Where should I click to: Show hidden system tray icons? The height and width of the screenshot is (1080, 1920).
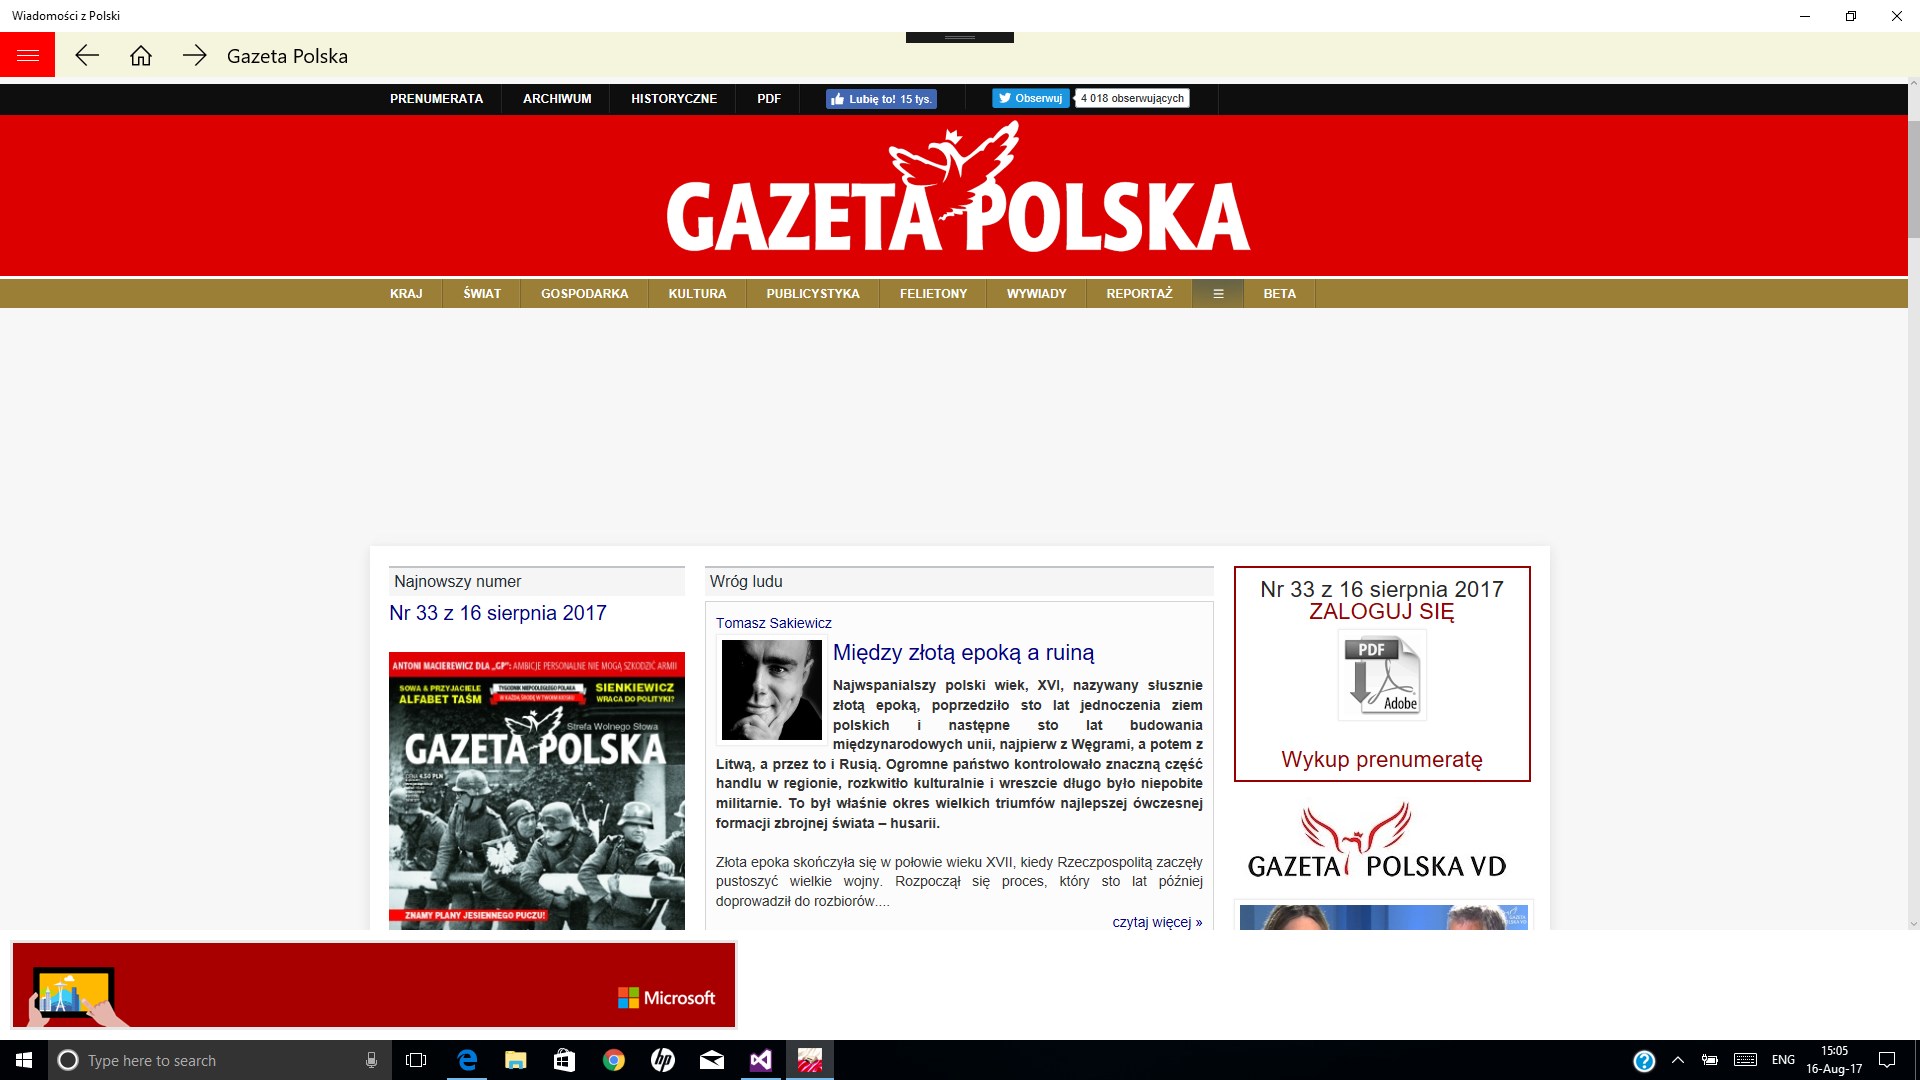tap(1678, 1060)
